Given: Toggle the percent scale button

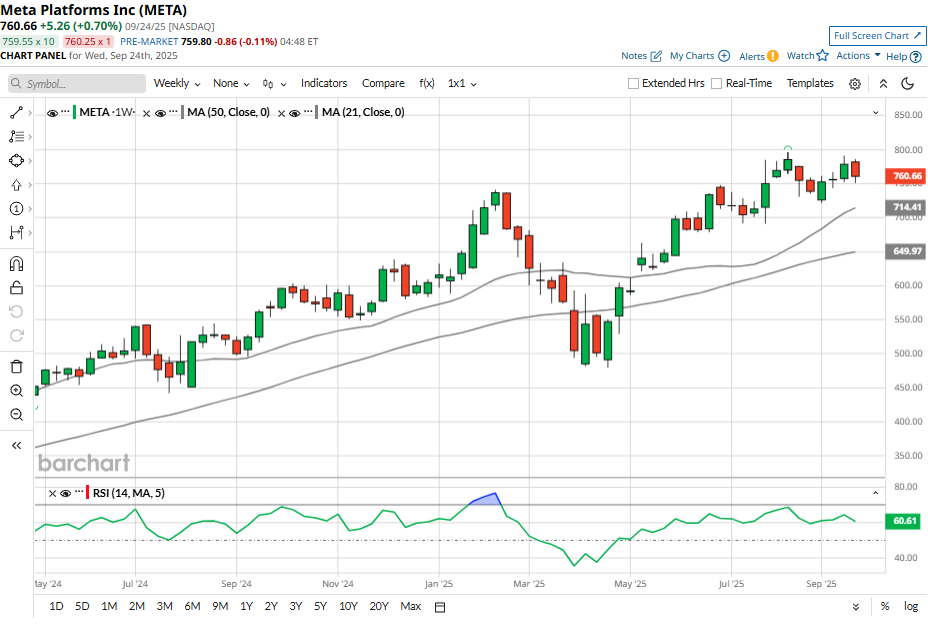Looking at the screenshot, I should pos(885,606).
